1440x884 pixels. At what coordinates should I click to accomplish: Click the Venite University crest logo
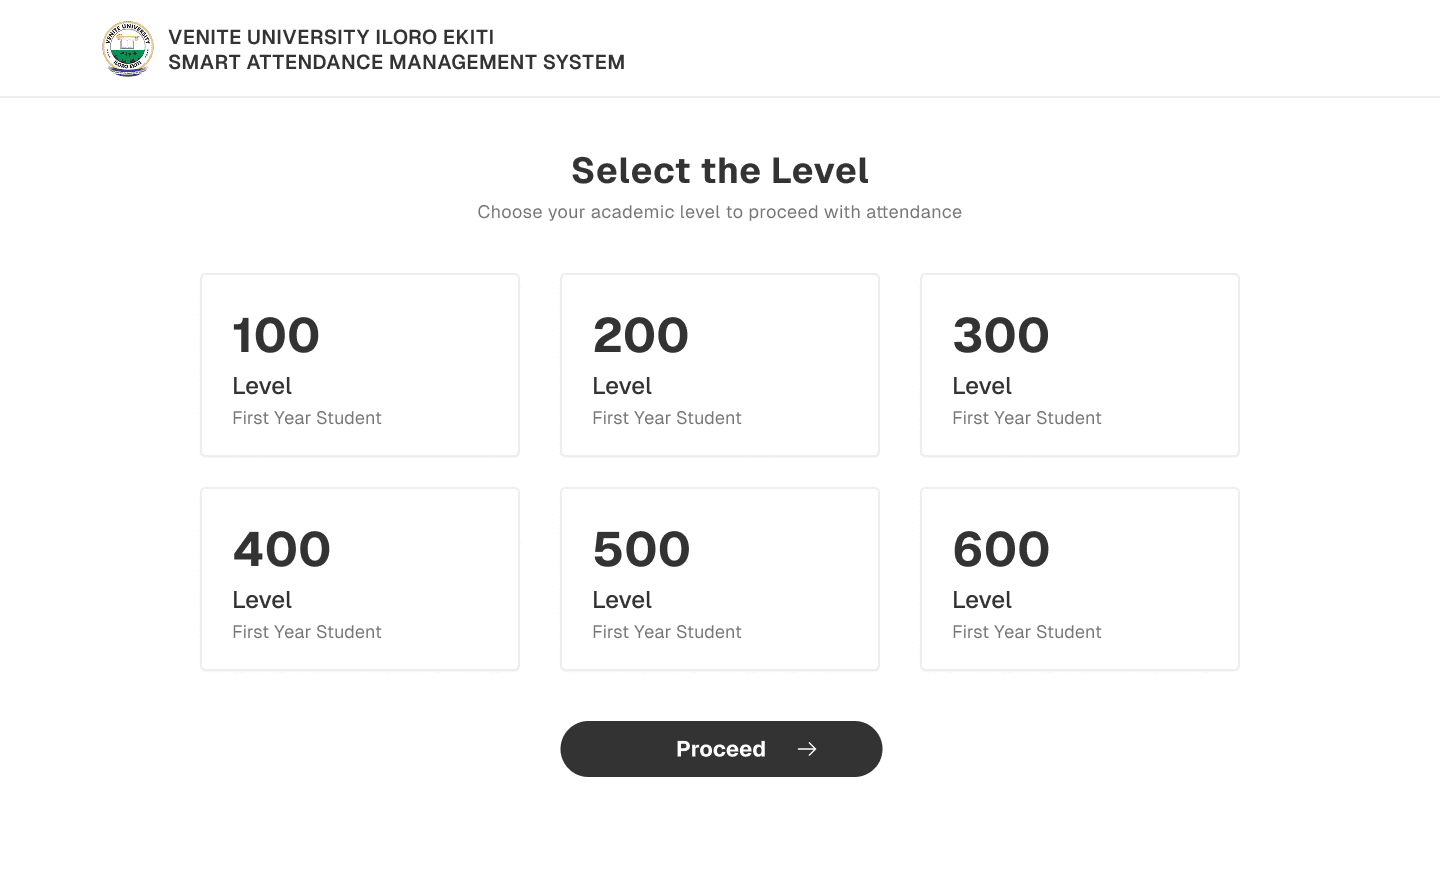(x=128, y=49)
